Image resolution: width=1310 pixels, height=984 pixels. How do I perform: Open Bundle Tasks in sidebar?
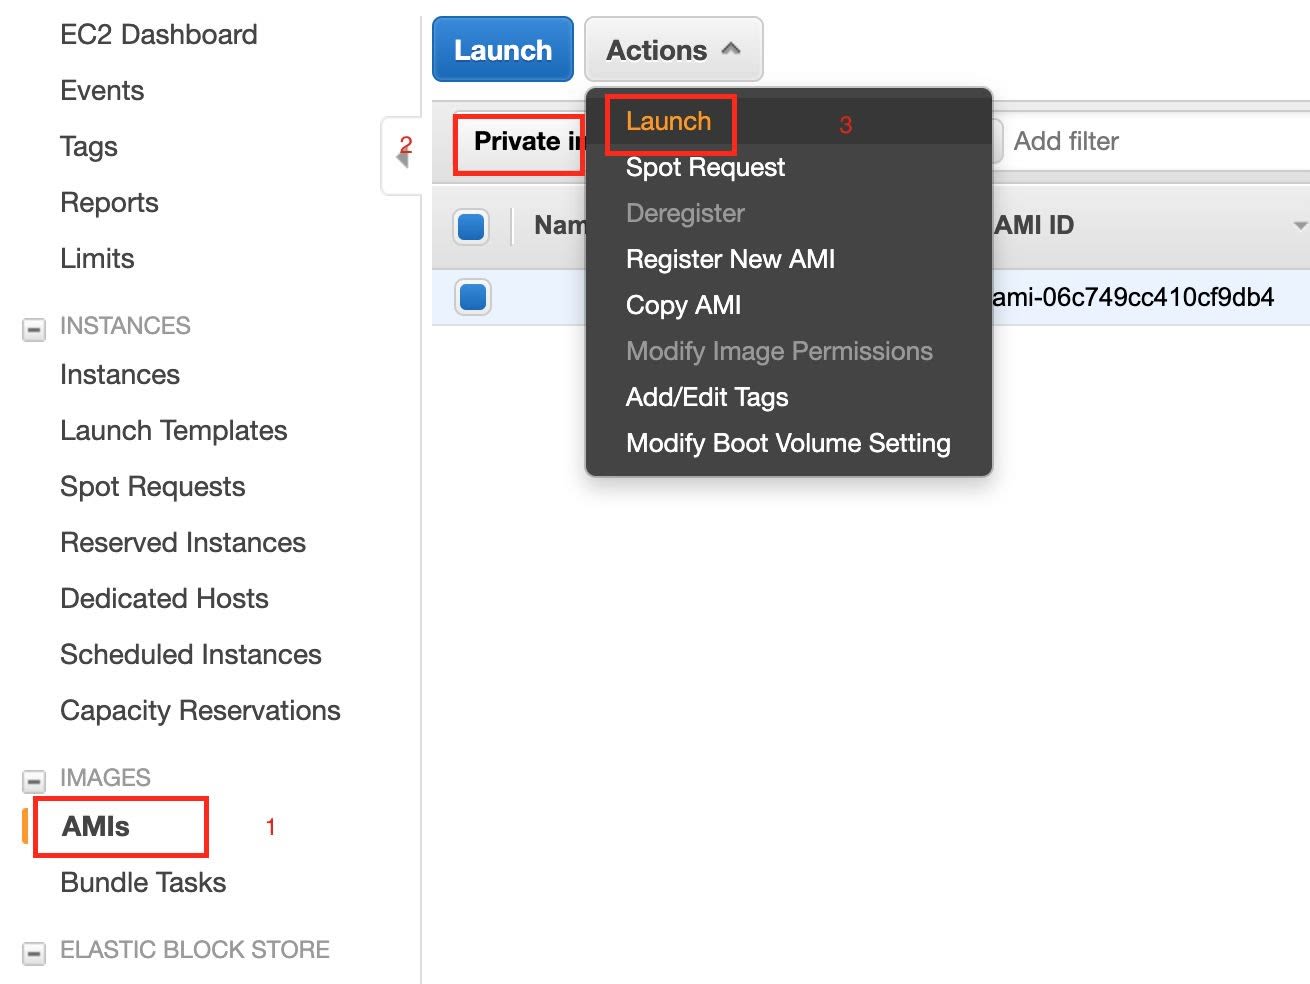143,883
